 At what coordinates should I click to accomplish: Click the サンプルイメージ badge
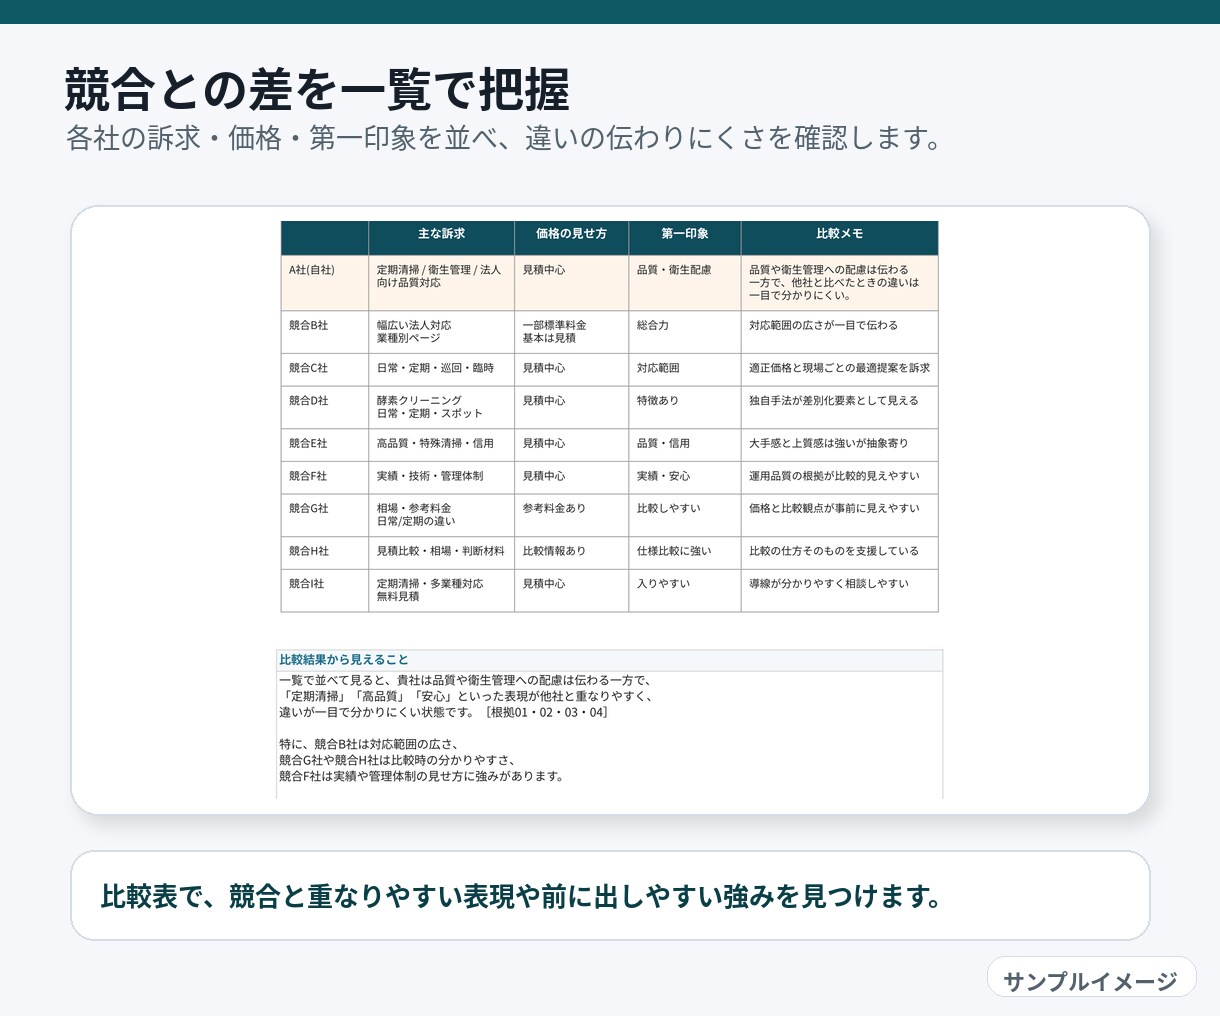point(1091,977)
